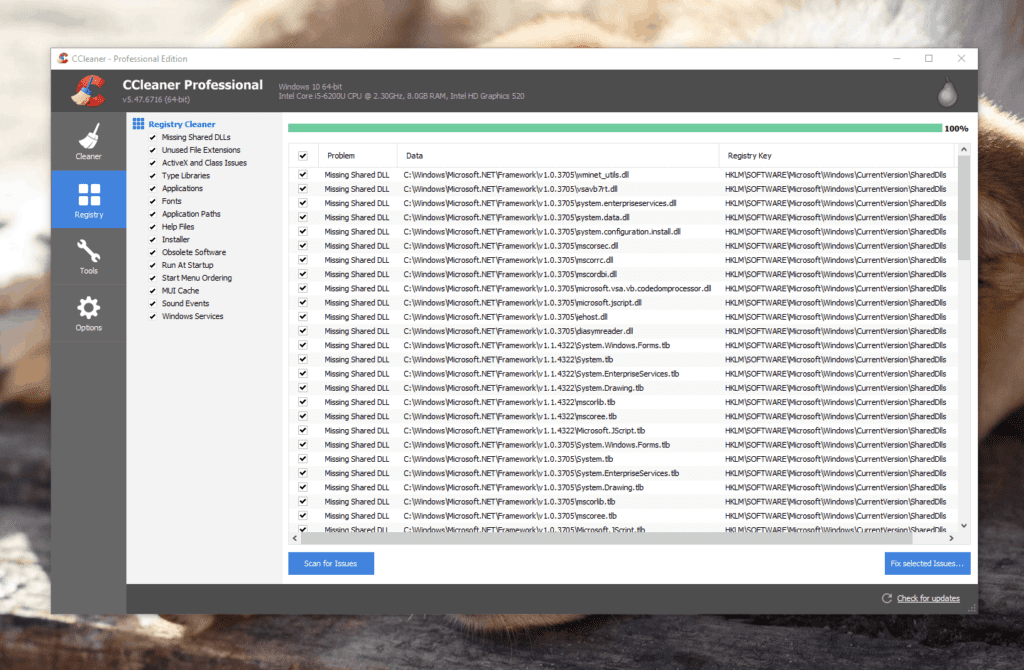Uncheck the vsavb7rt.dll issue row

(303, 189)
